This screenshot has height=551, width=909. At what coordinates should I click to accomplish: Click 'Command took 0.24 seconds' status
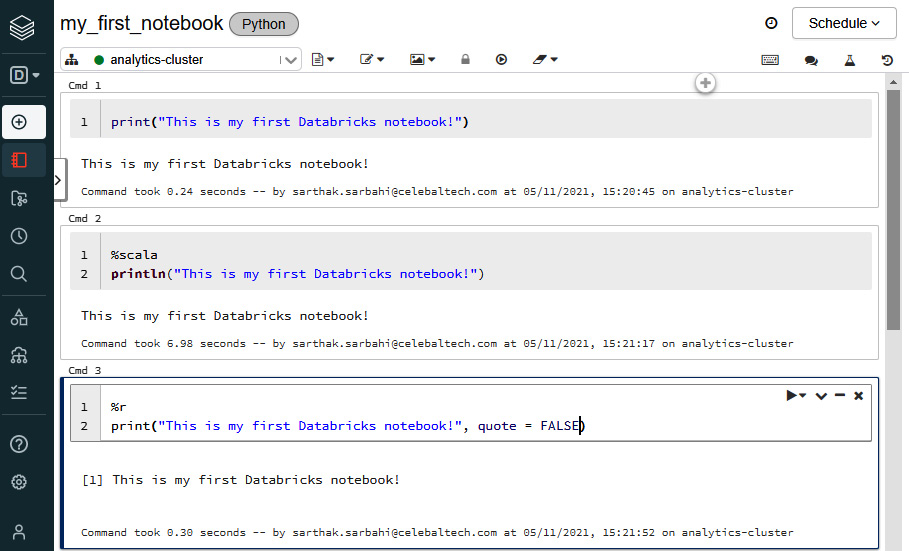tap(437, 191)
